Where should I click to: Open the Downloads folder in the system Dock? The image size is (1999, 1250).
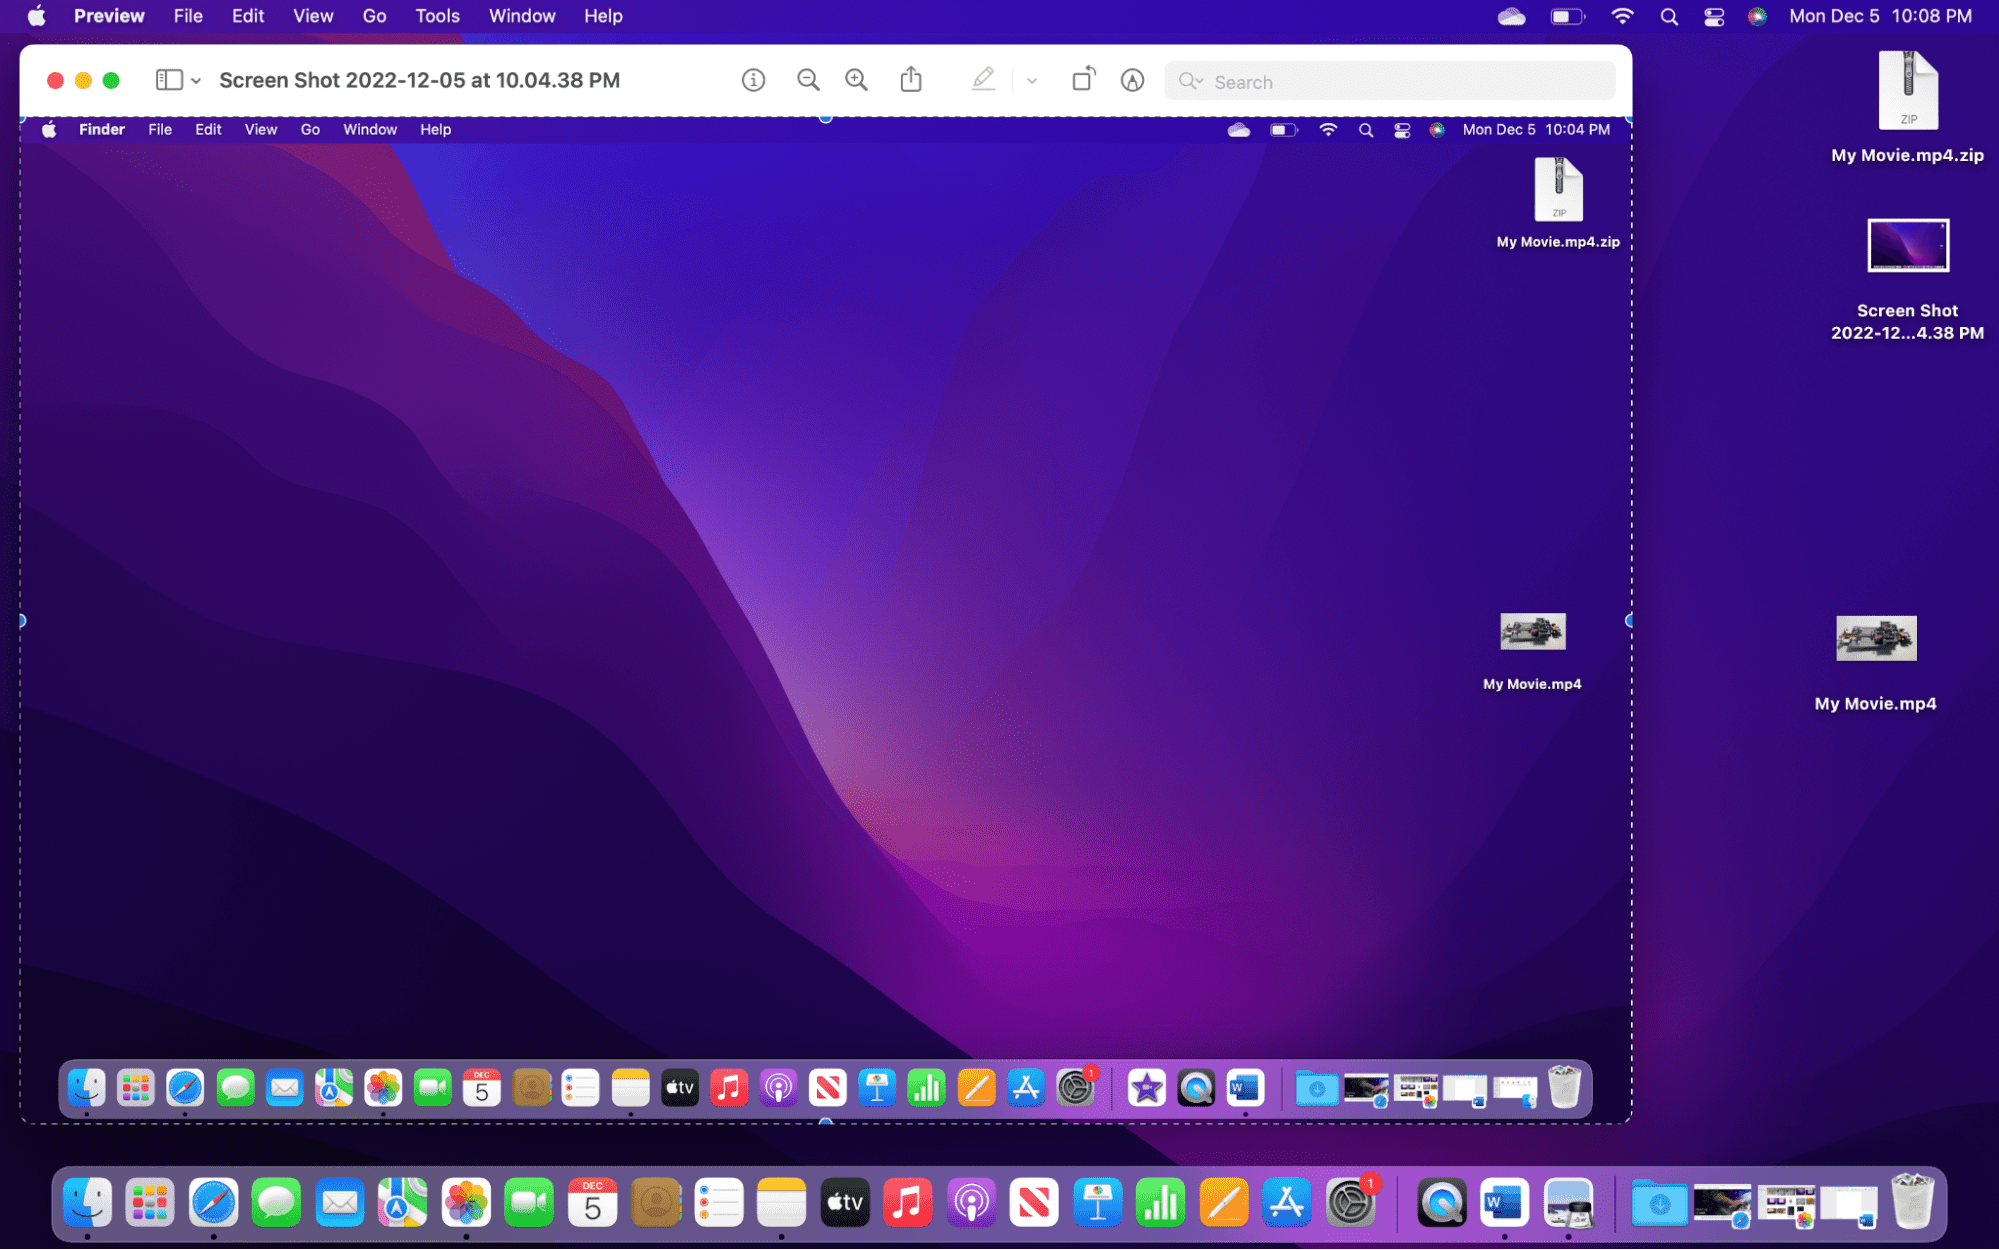(x=1659, y=1203)
